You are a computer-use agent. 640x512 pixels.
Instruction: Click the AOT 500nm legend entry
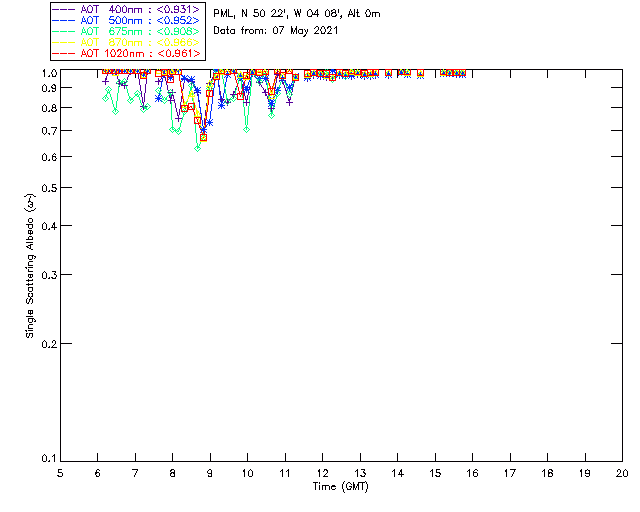point(127,20)
